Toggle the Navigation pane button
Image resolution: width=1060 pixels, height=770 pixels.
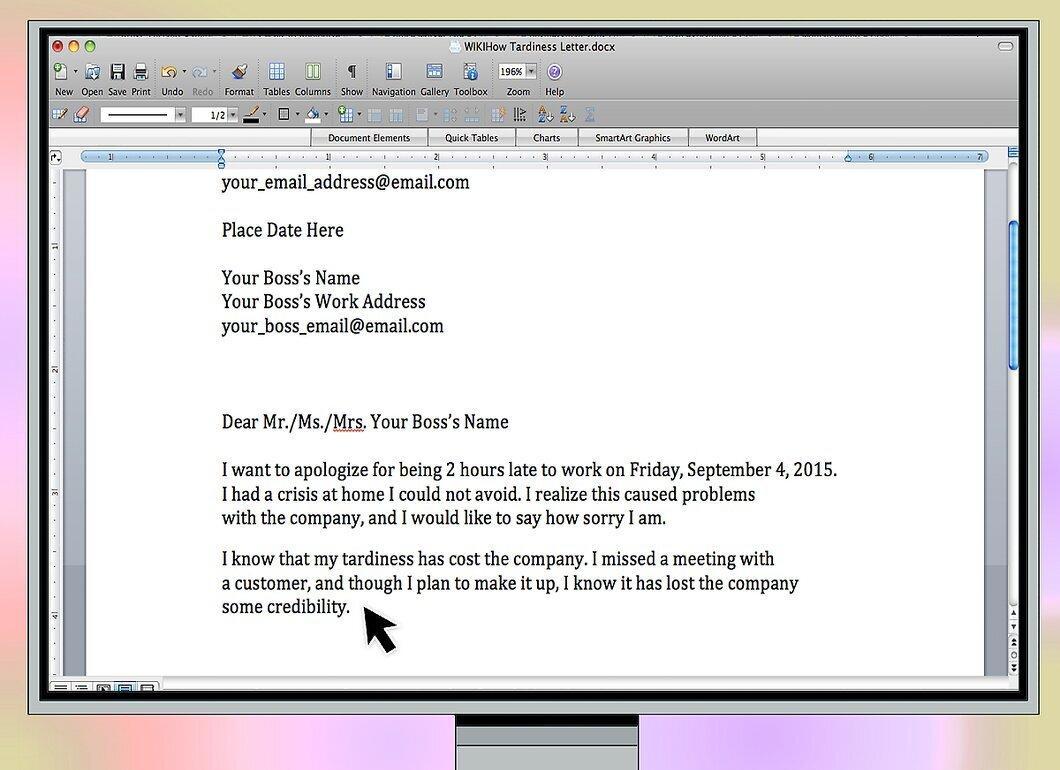[x=393, y=72]
